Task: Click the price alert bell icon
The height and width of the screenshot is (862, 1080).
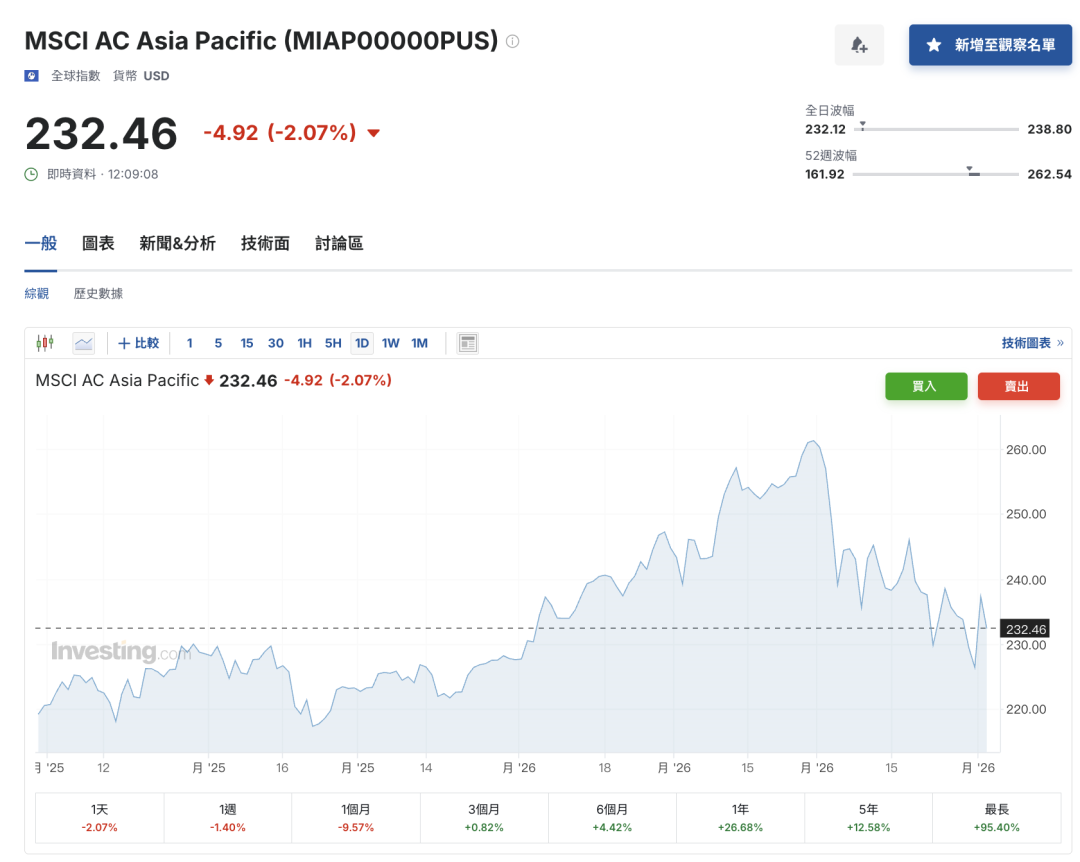Action: coord(859,45)
